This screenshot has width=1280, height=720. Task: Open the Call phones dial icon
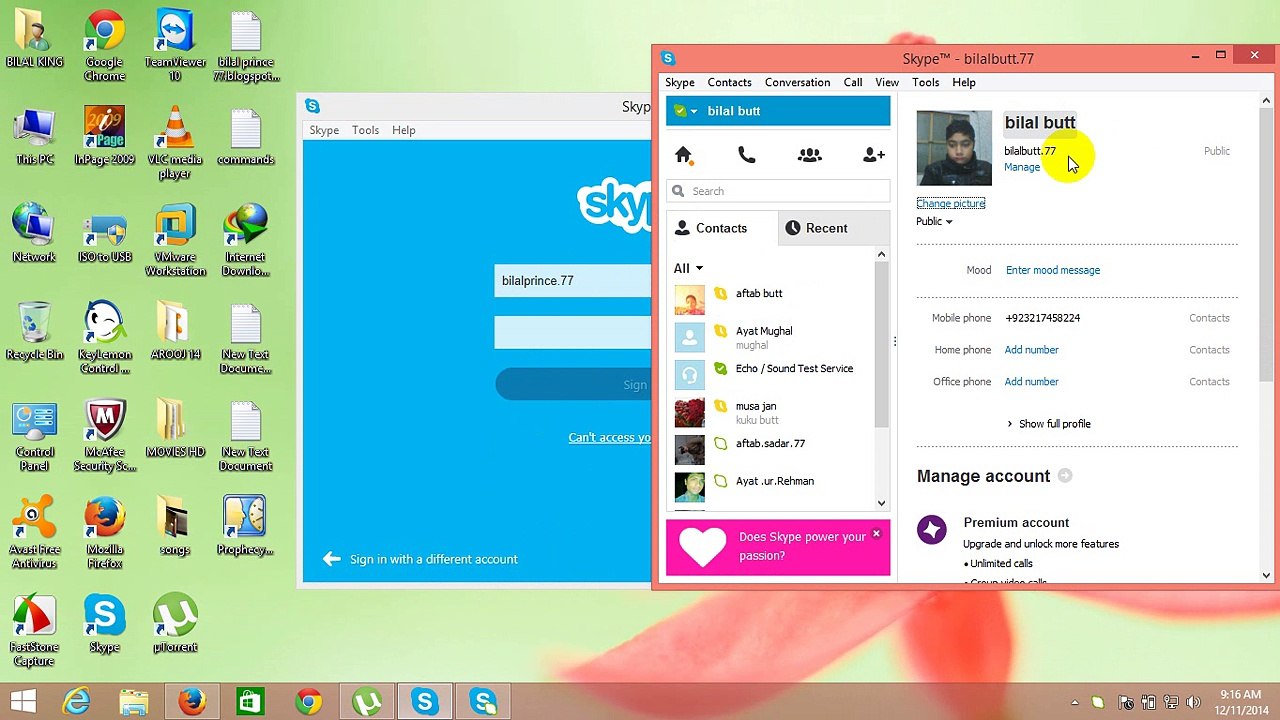pos(747,155)
